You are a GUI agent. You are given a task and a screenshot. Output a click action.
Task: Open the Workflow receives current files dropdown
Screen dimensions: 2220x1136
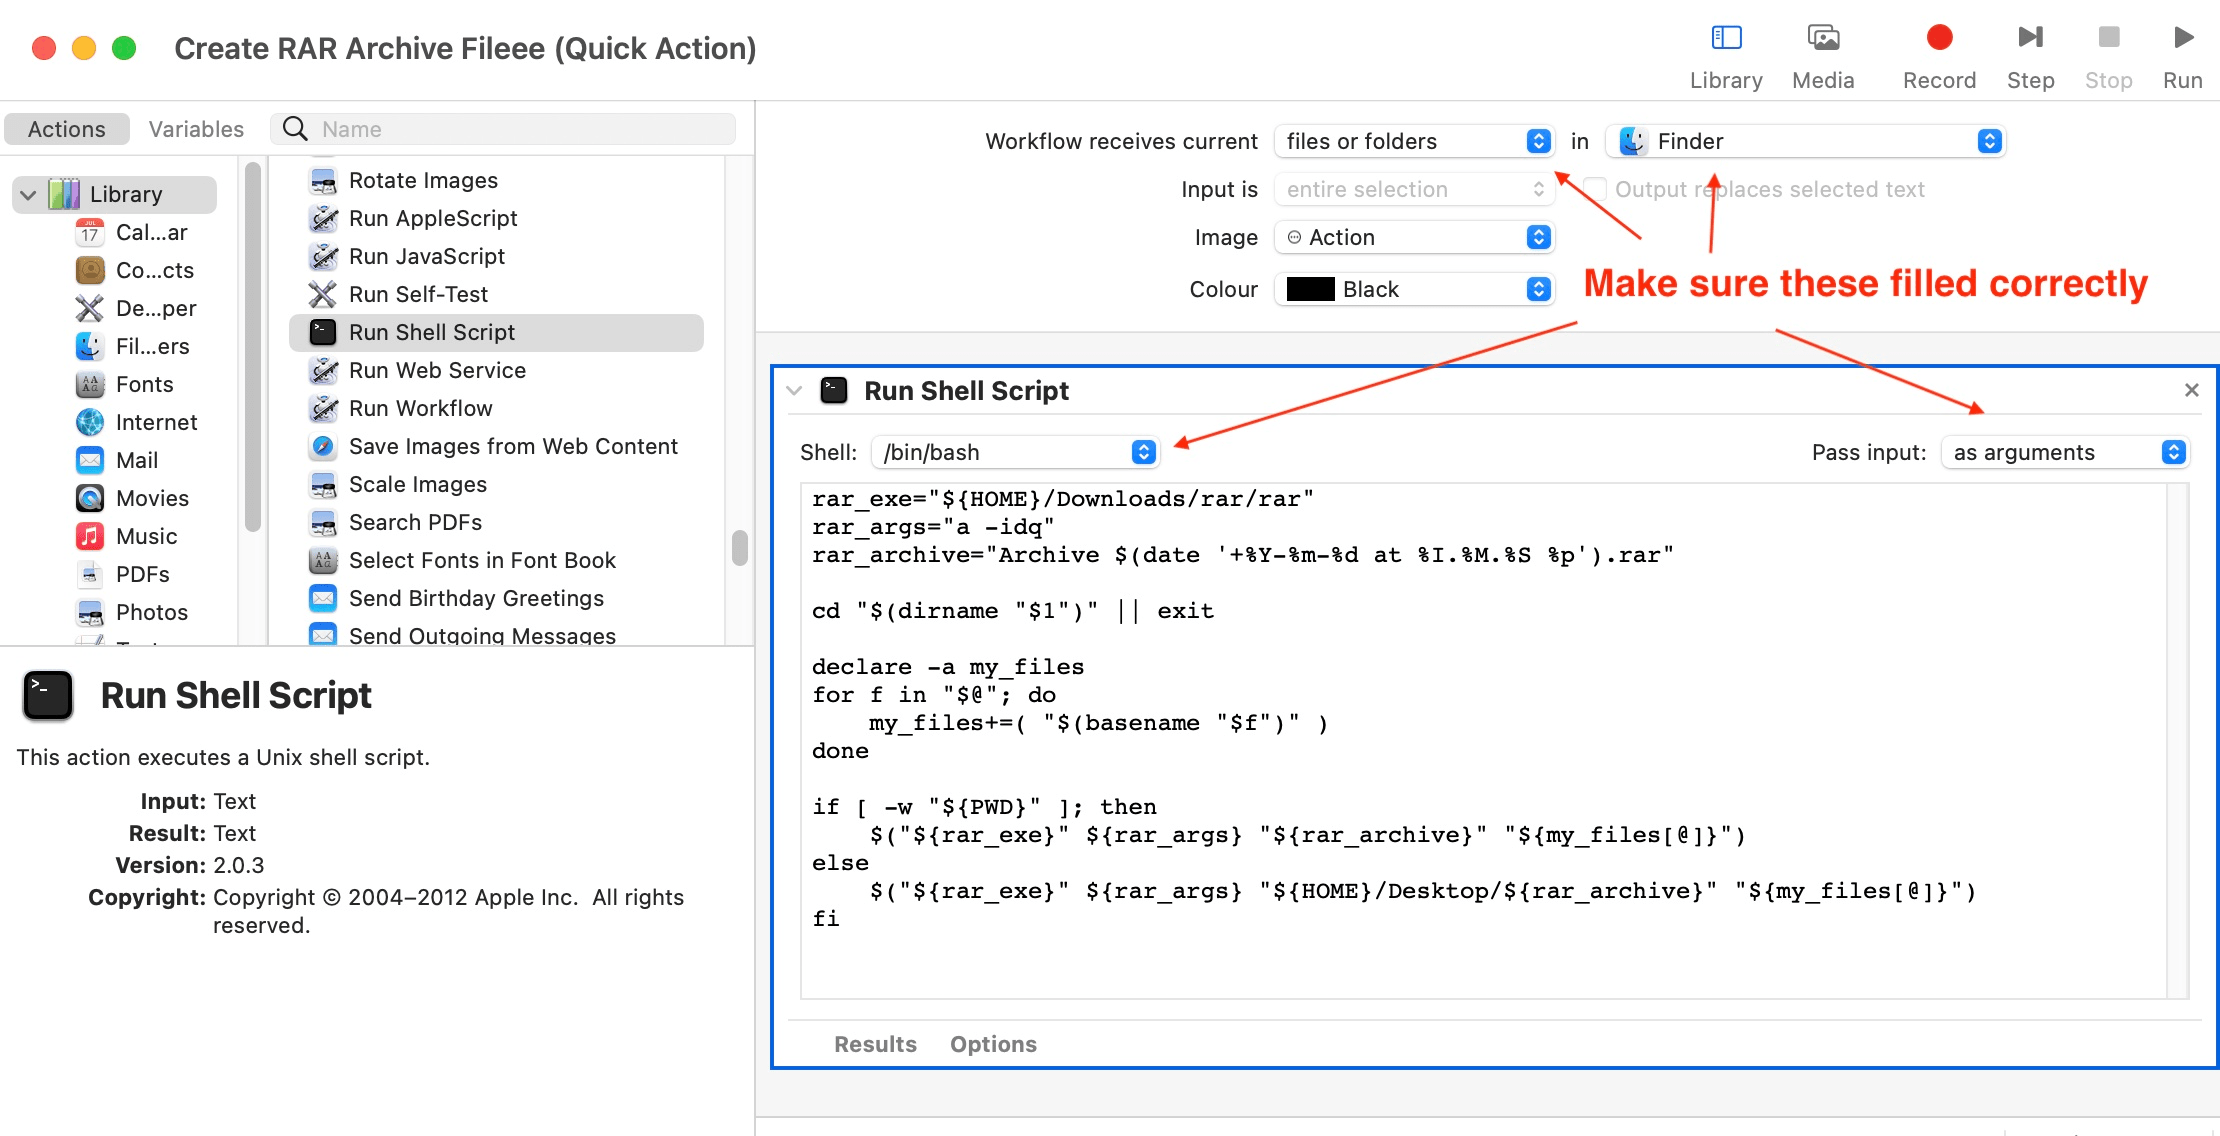[x=1413, y=141]
